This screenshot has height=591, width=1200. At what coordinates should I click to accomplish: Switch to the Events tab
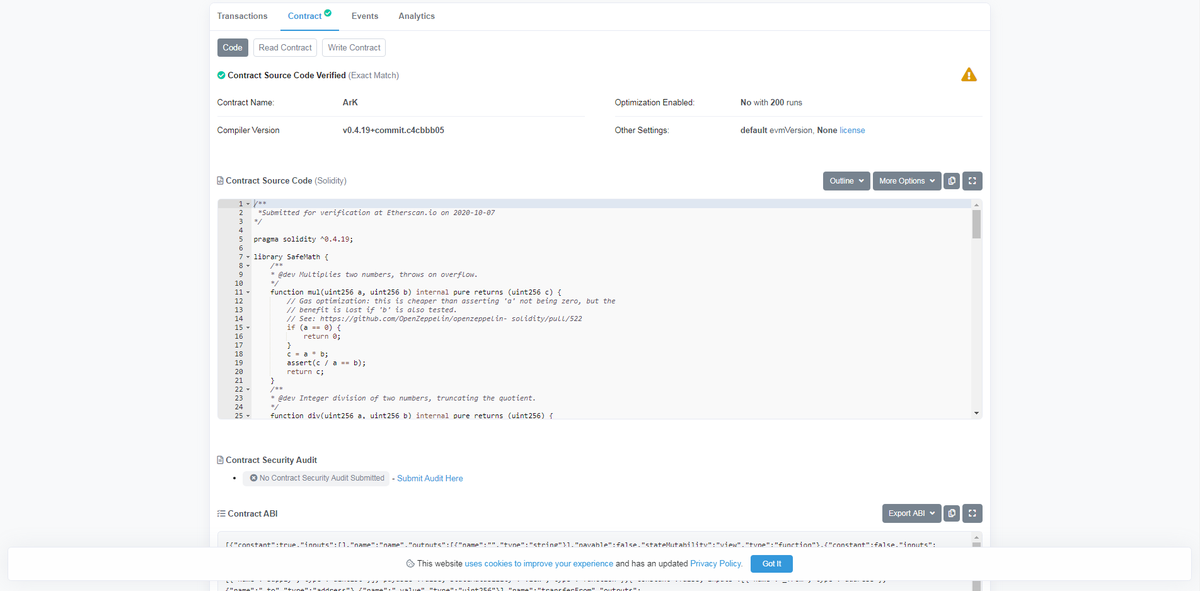tap(365, 16)
